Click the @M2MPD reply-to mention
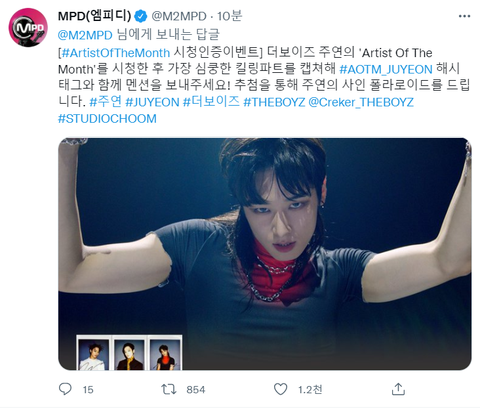 (x=85, y=35)
